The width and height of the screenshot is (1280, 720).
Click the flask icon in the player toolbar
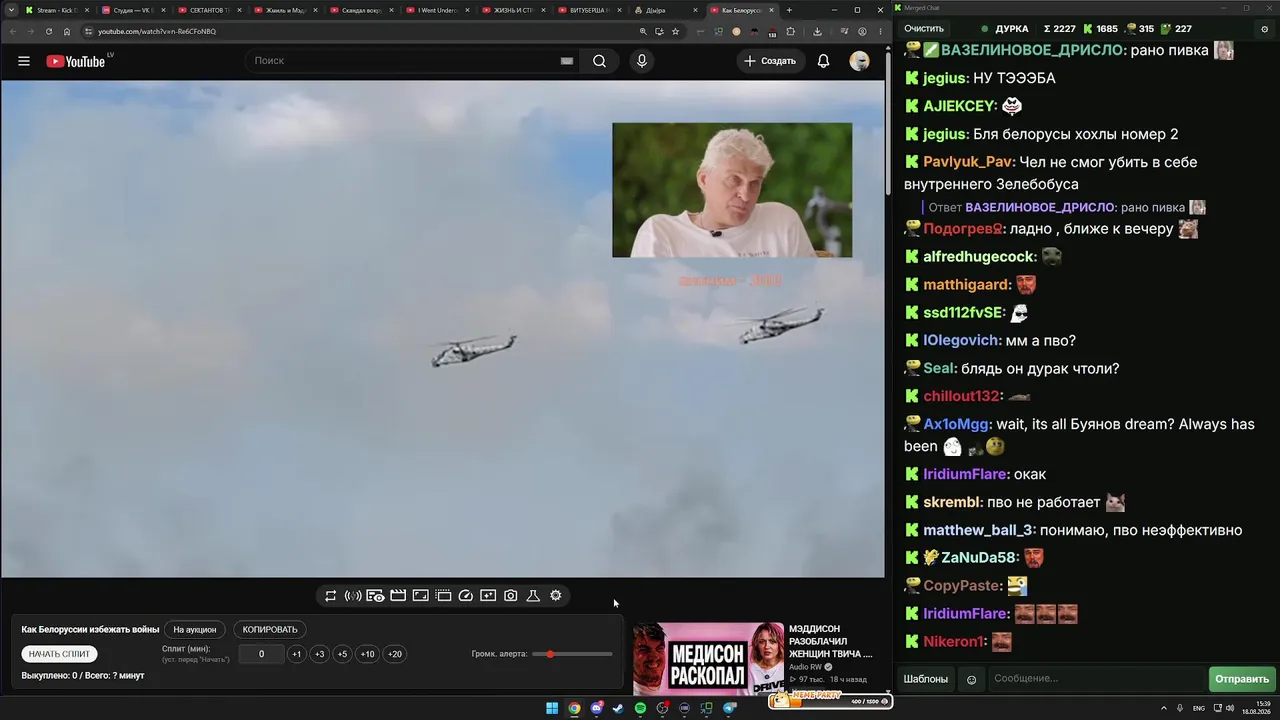coord(533,596)
